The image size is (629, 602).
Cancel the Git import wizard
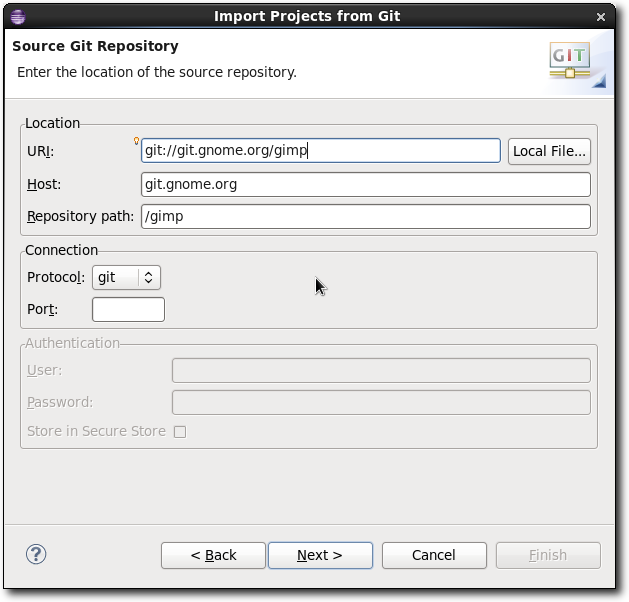433,555
